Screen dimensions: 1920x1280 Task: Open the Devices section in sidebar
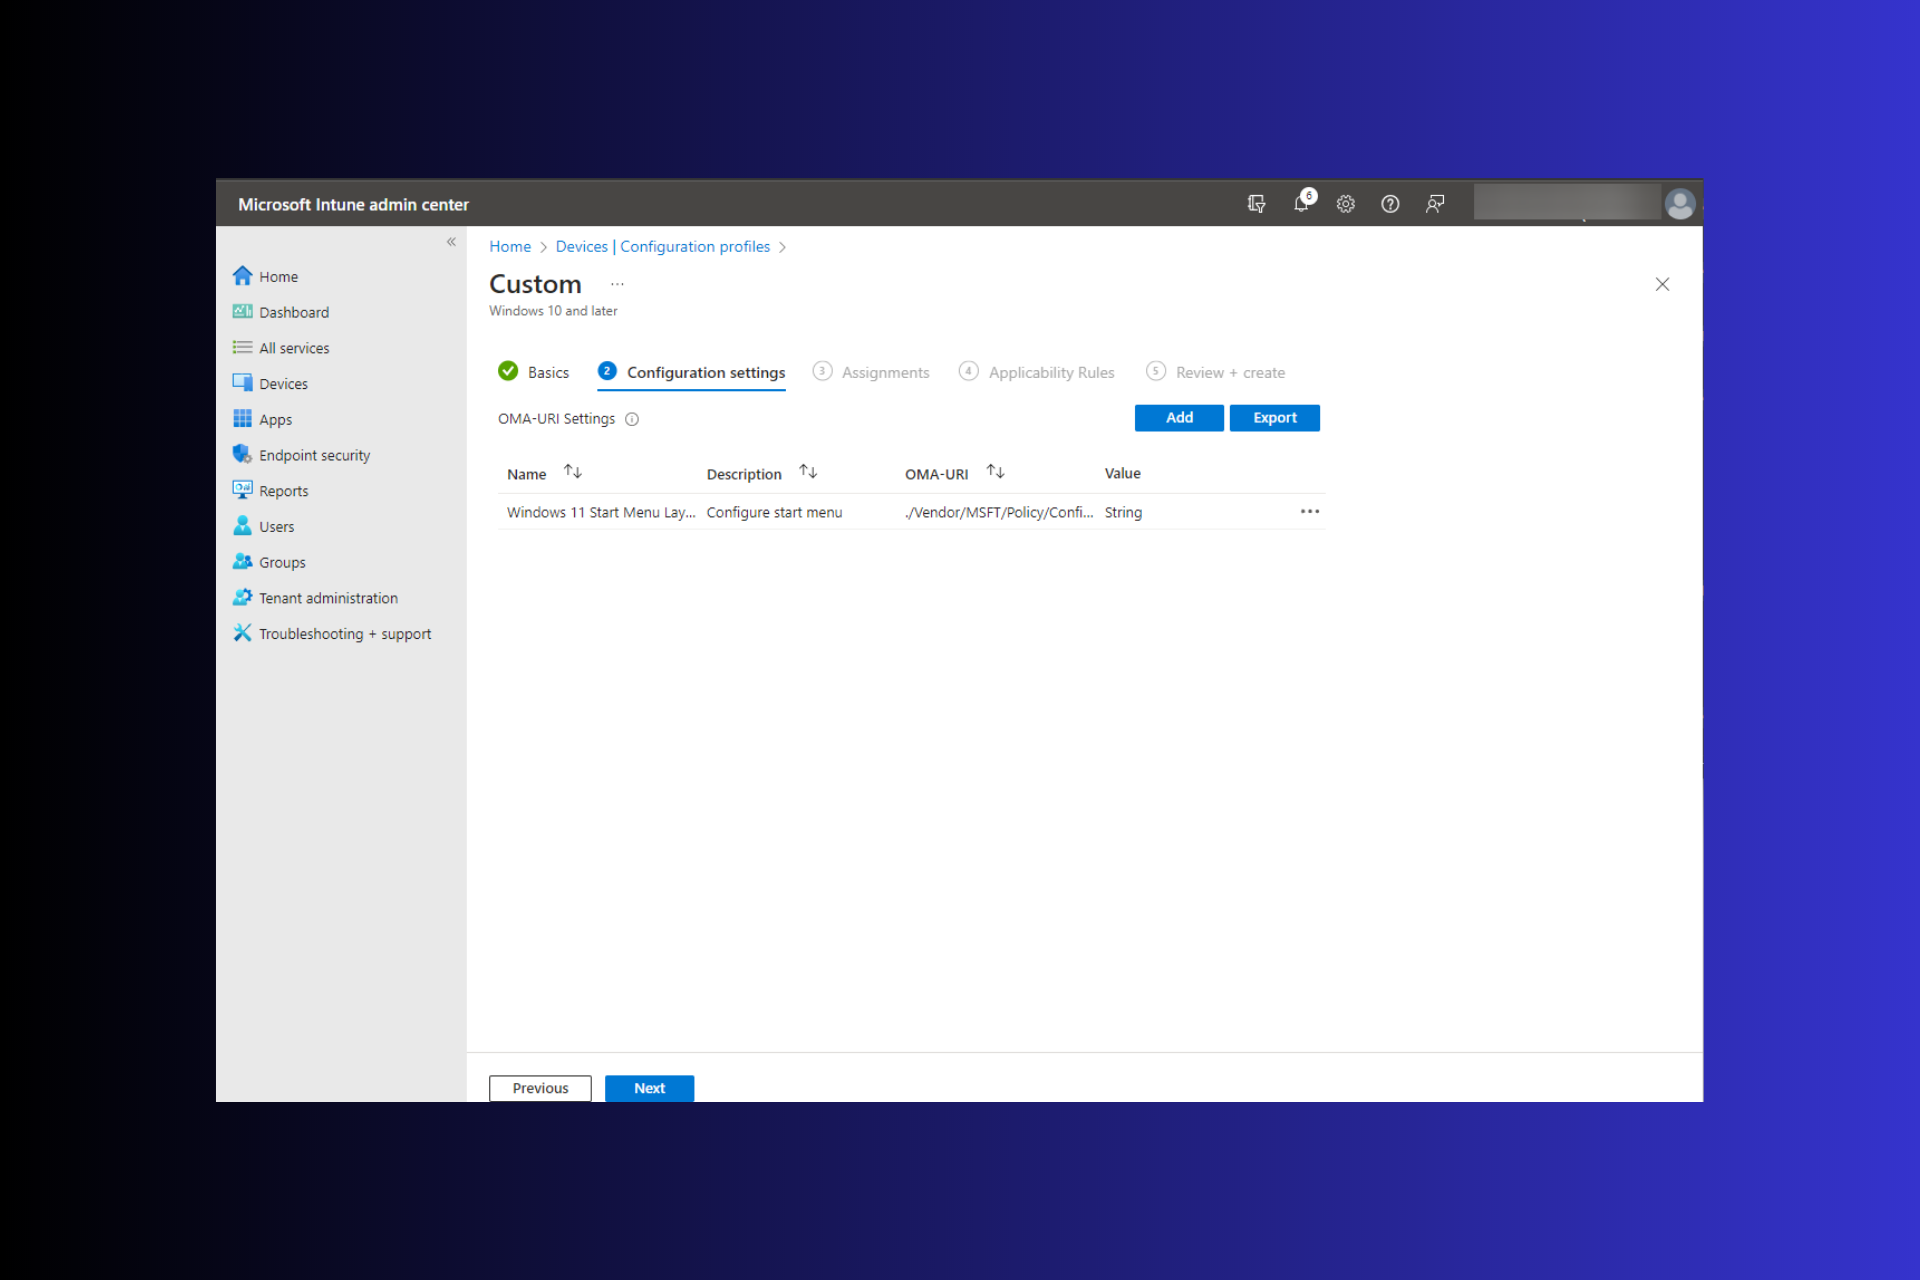(x=283, y=383)
